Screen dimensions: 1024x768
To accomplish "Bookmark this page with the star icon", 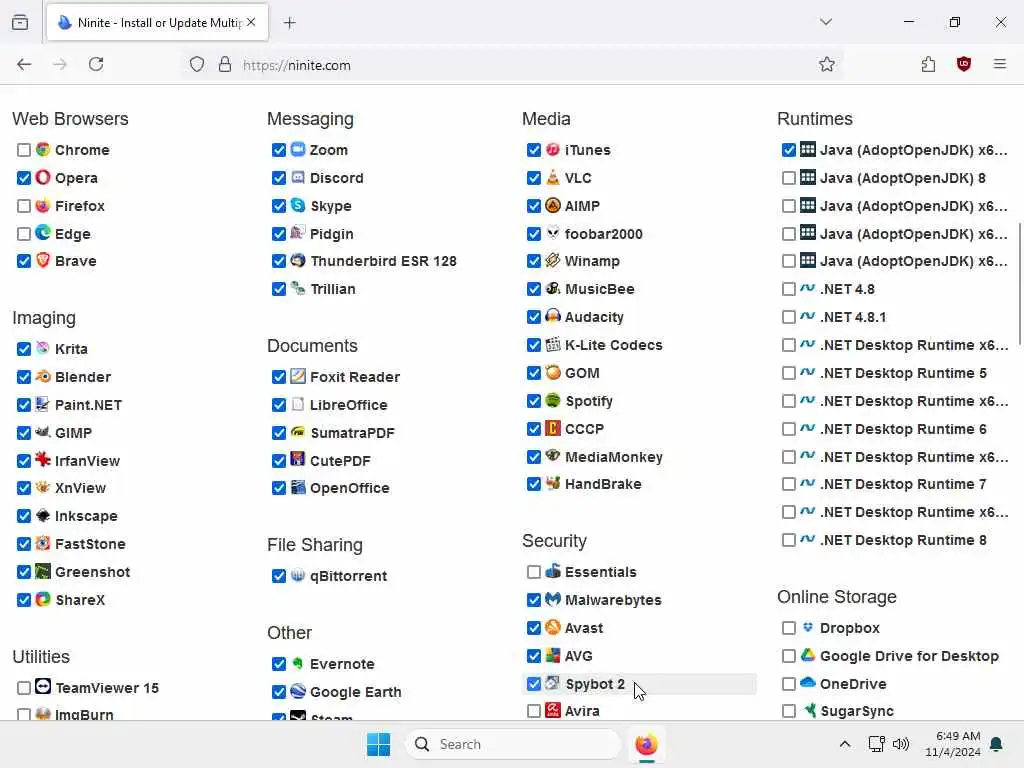I will point(827,64).
